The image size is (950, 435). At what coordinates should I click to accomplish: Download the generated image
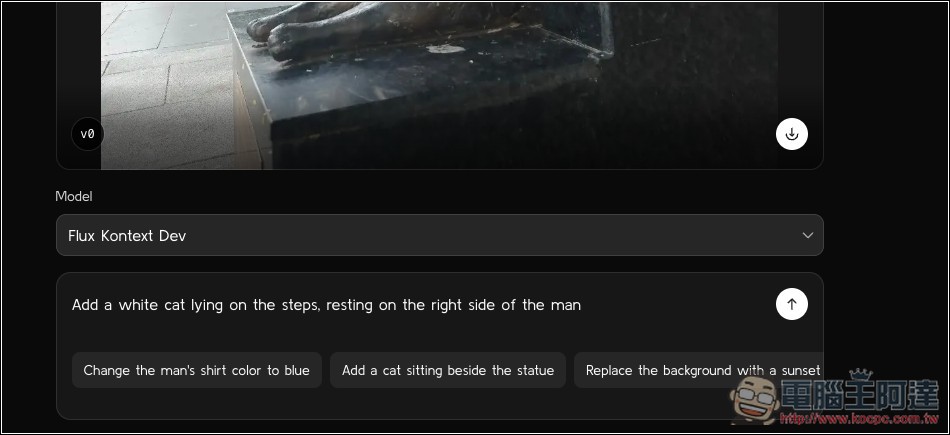[x=792, y=134]
